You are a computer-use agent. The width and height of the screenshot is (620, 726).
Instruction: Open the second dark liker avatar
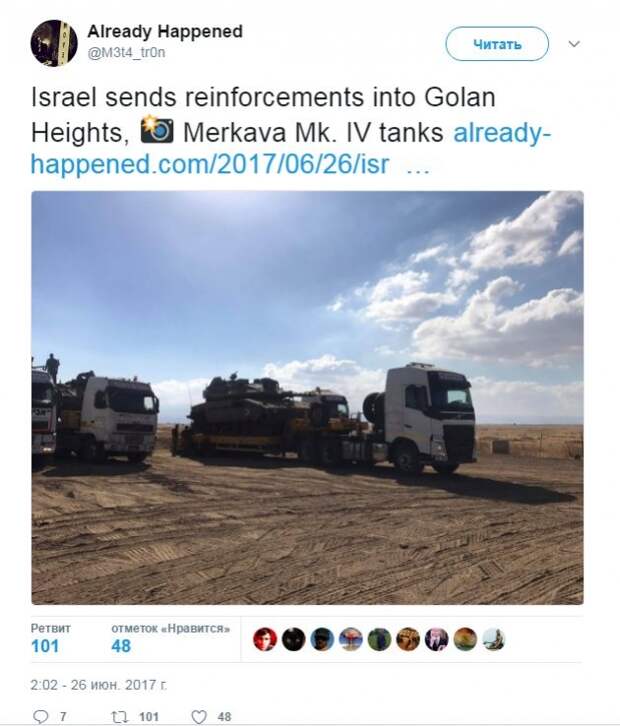click(294, 639)
